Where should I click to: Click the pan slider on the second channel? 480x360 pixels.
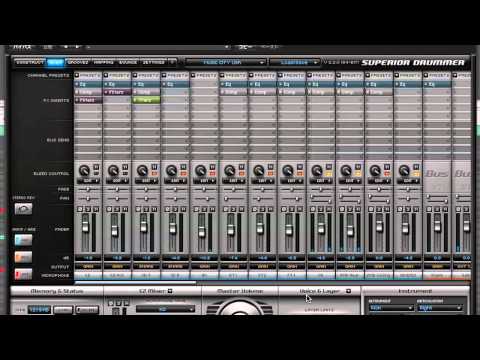(117, 199)
